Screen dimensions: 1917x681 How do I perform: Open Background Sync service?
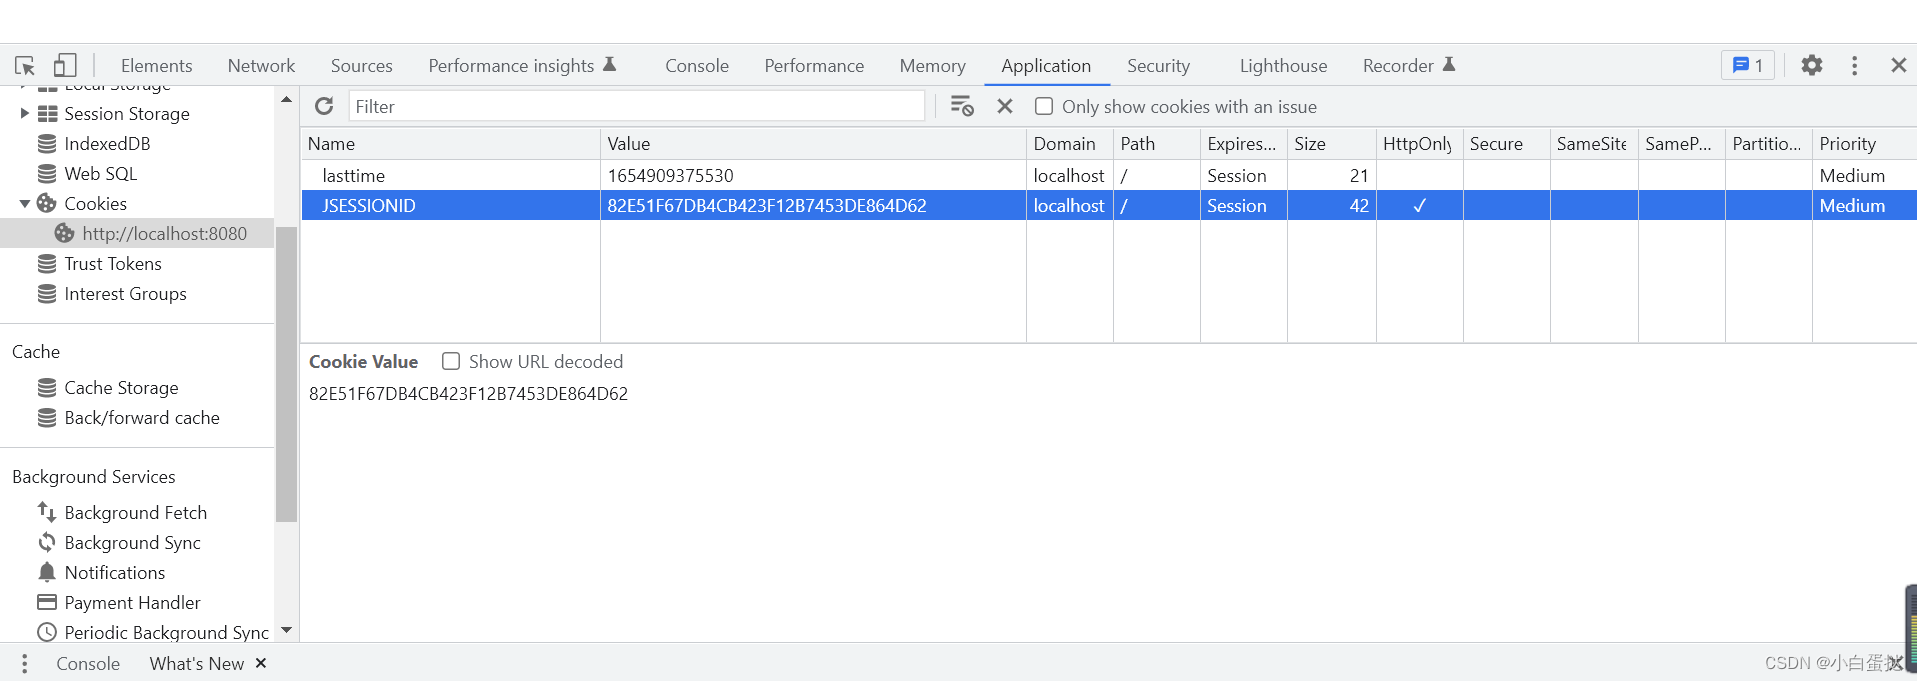(x=132, y=542)
